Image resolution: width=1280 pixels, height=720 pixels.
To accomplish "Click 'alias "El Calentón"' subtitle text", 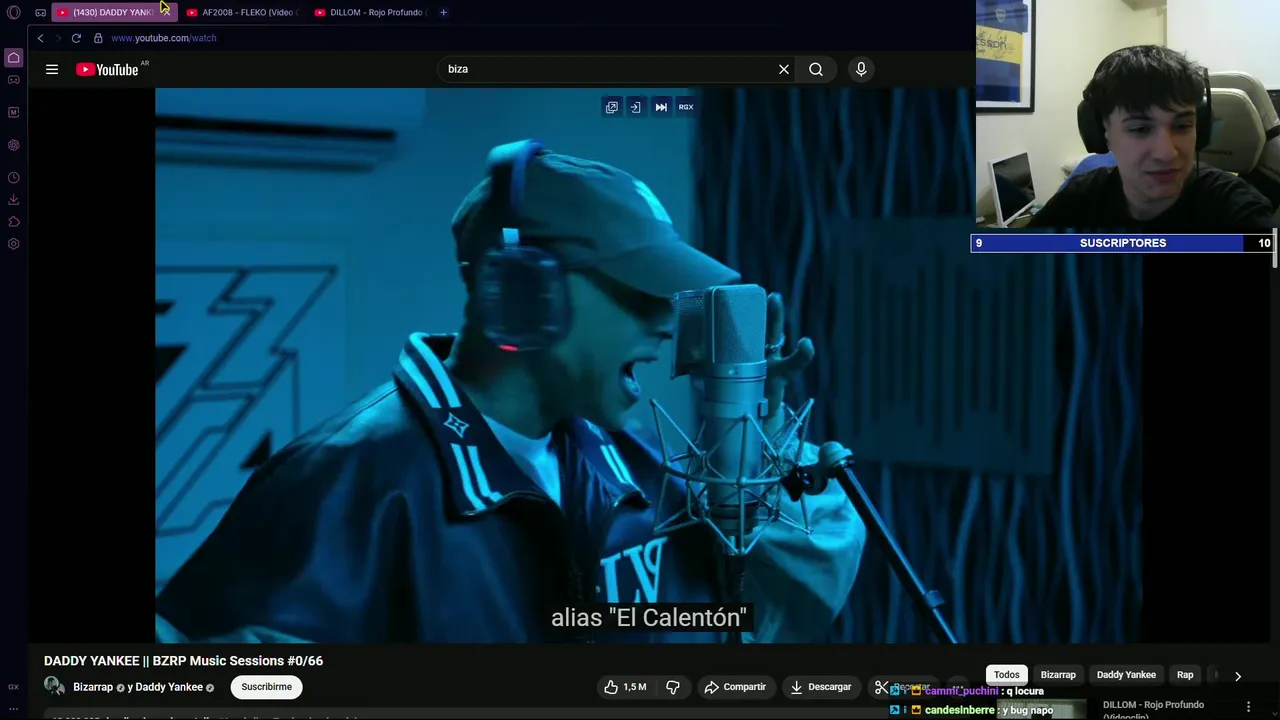I will pyautogui.click(x=648, y=617).
